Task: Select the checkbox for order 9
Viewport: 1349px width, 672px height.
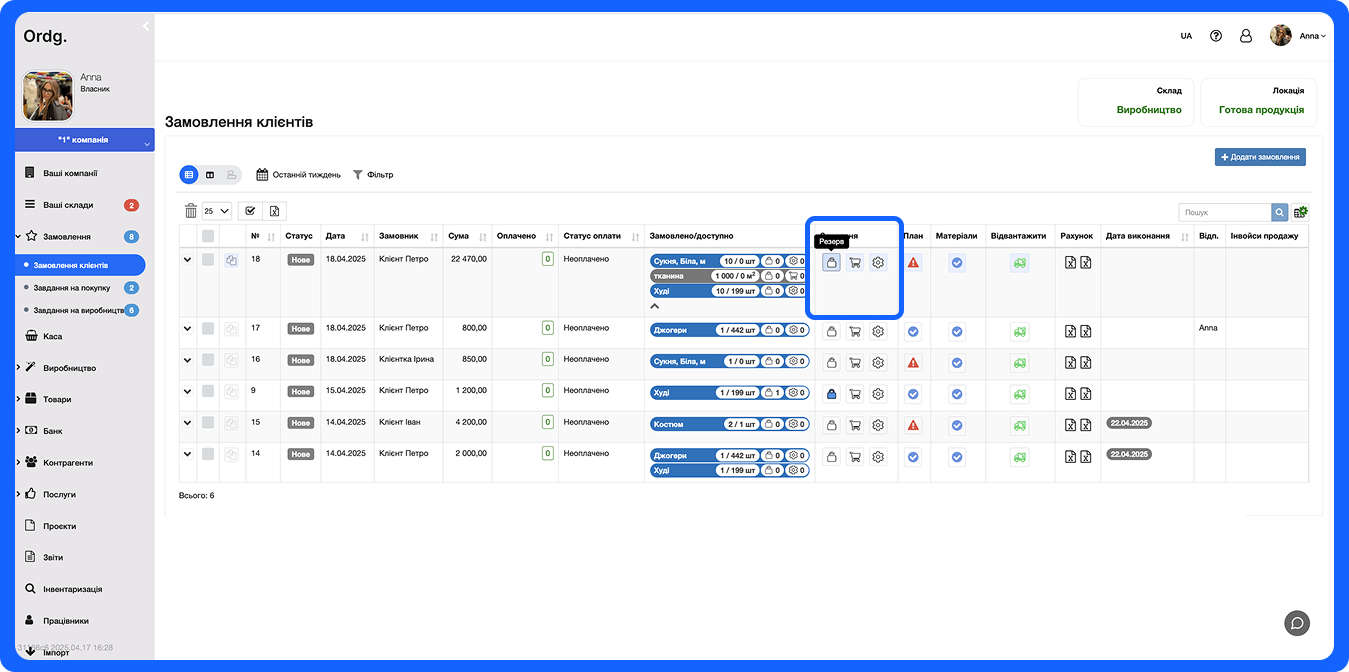Action: (208, 391)
